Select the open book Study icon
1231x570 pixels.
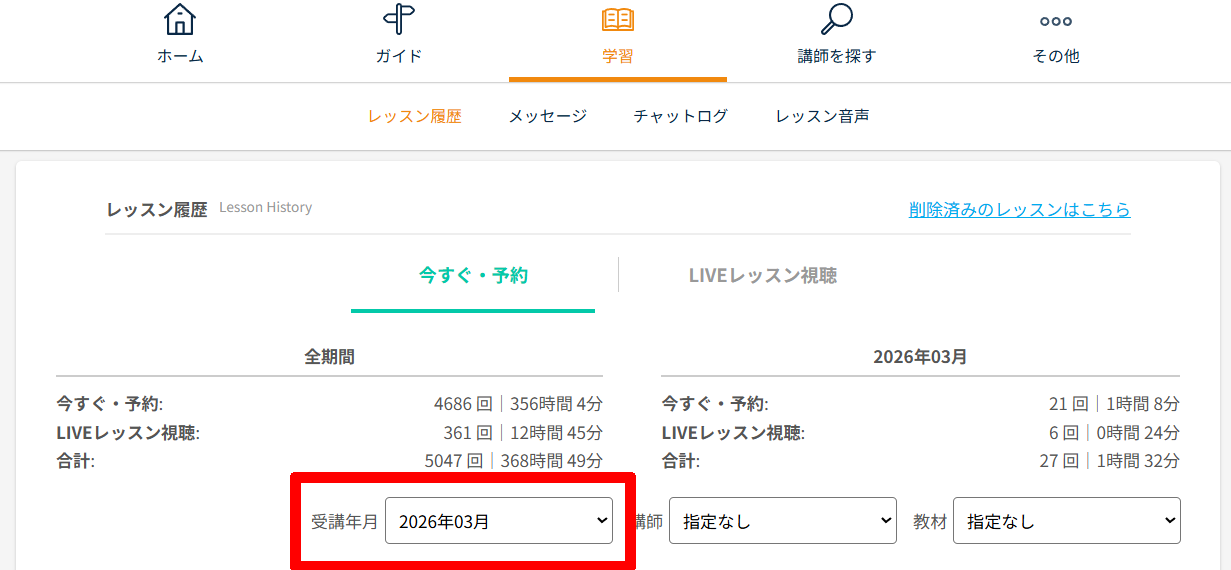618,19
